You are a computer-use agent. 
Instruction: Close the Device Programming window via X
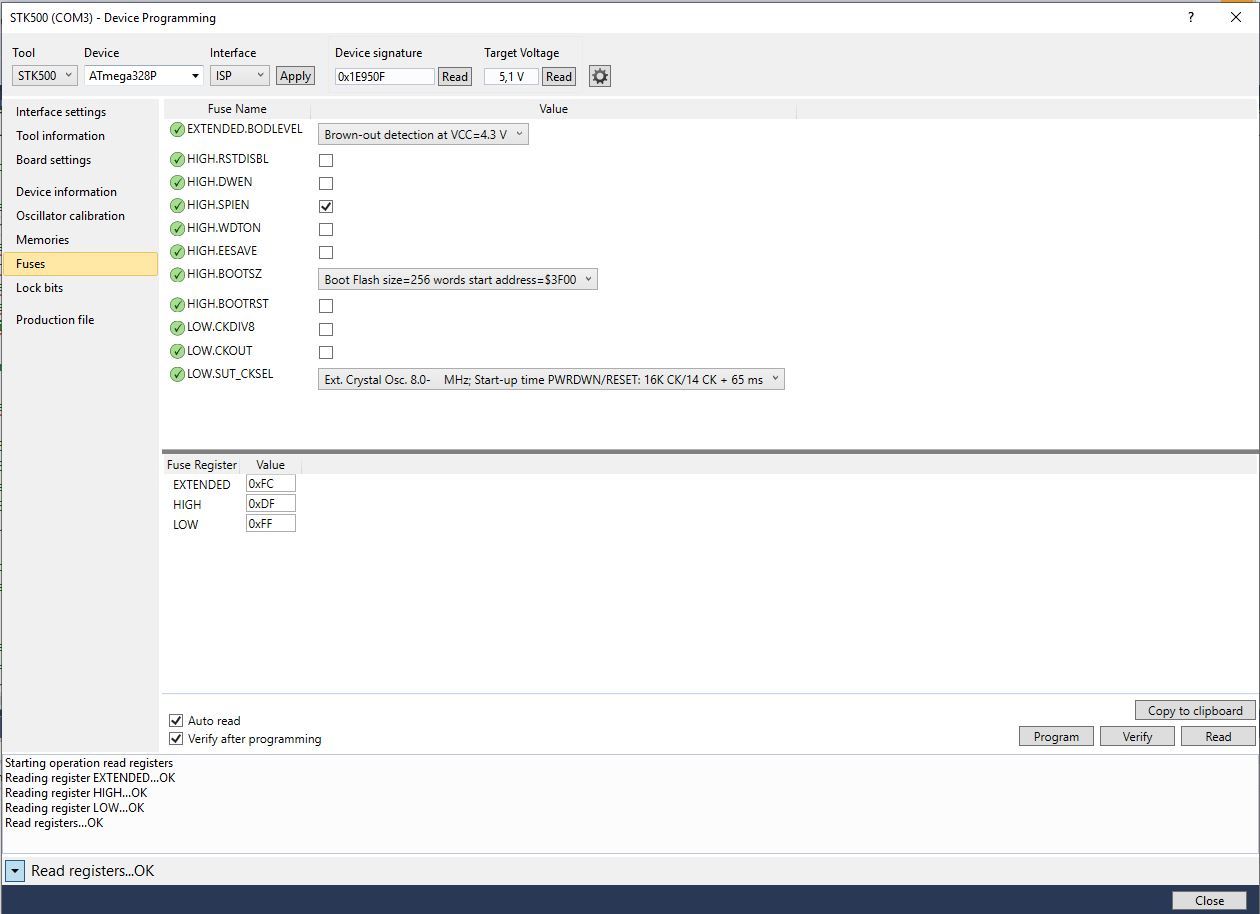pos(1235,17)
